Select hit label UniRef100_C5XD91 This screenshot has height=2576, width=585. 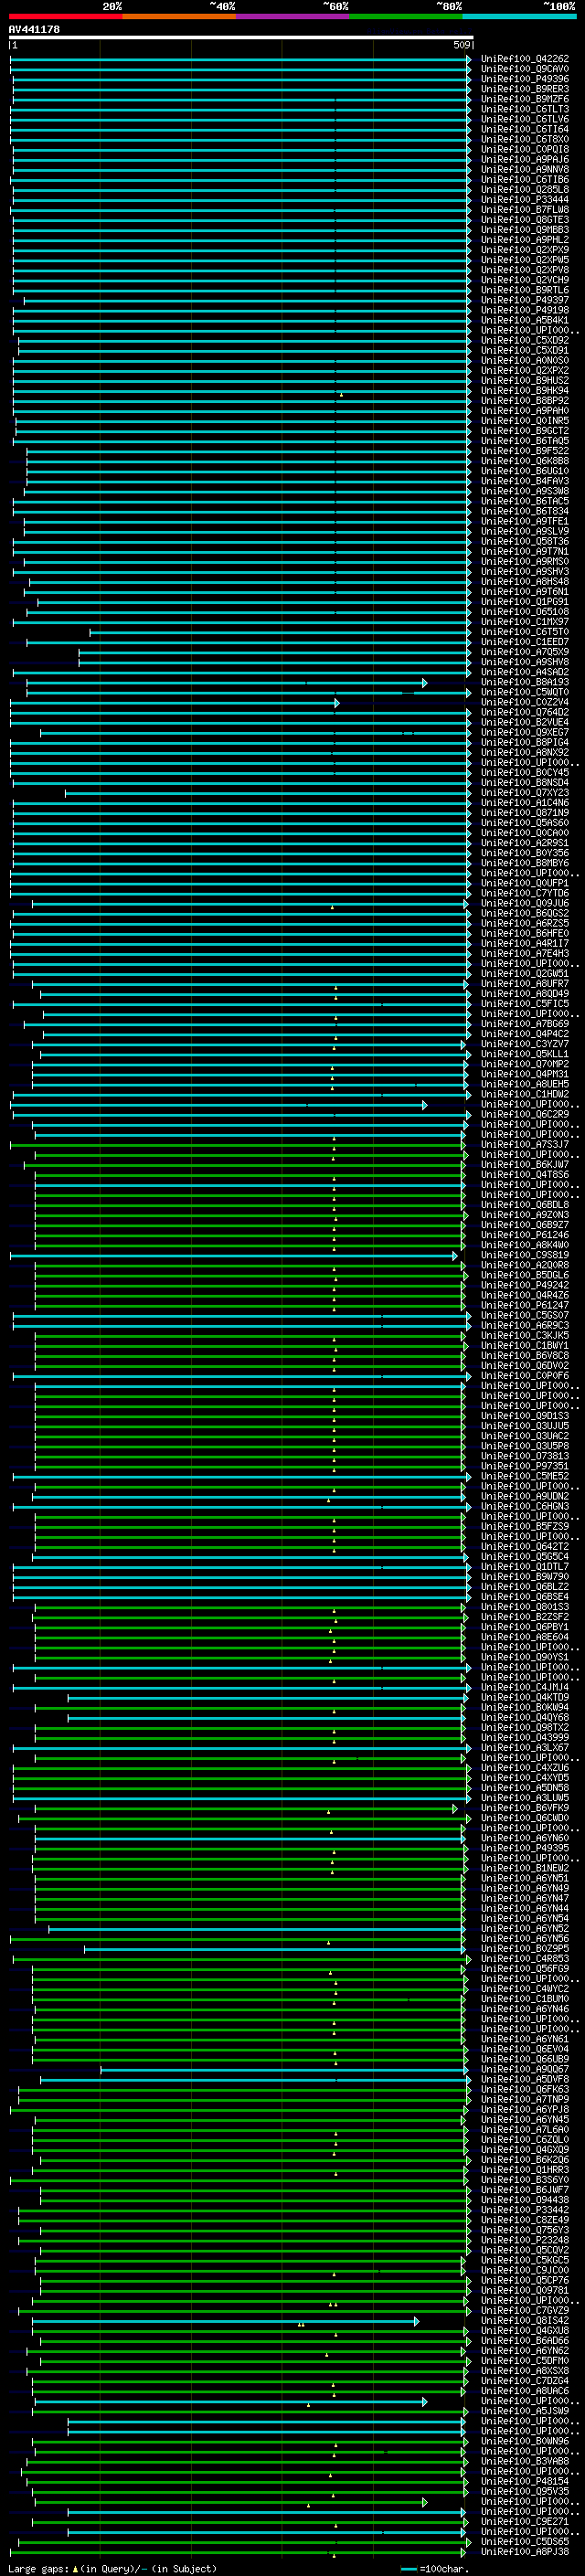coord(525,350)
